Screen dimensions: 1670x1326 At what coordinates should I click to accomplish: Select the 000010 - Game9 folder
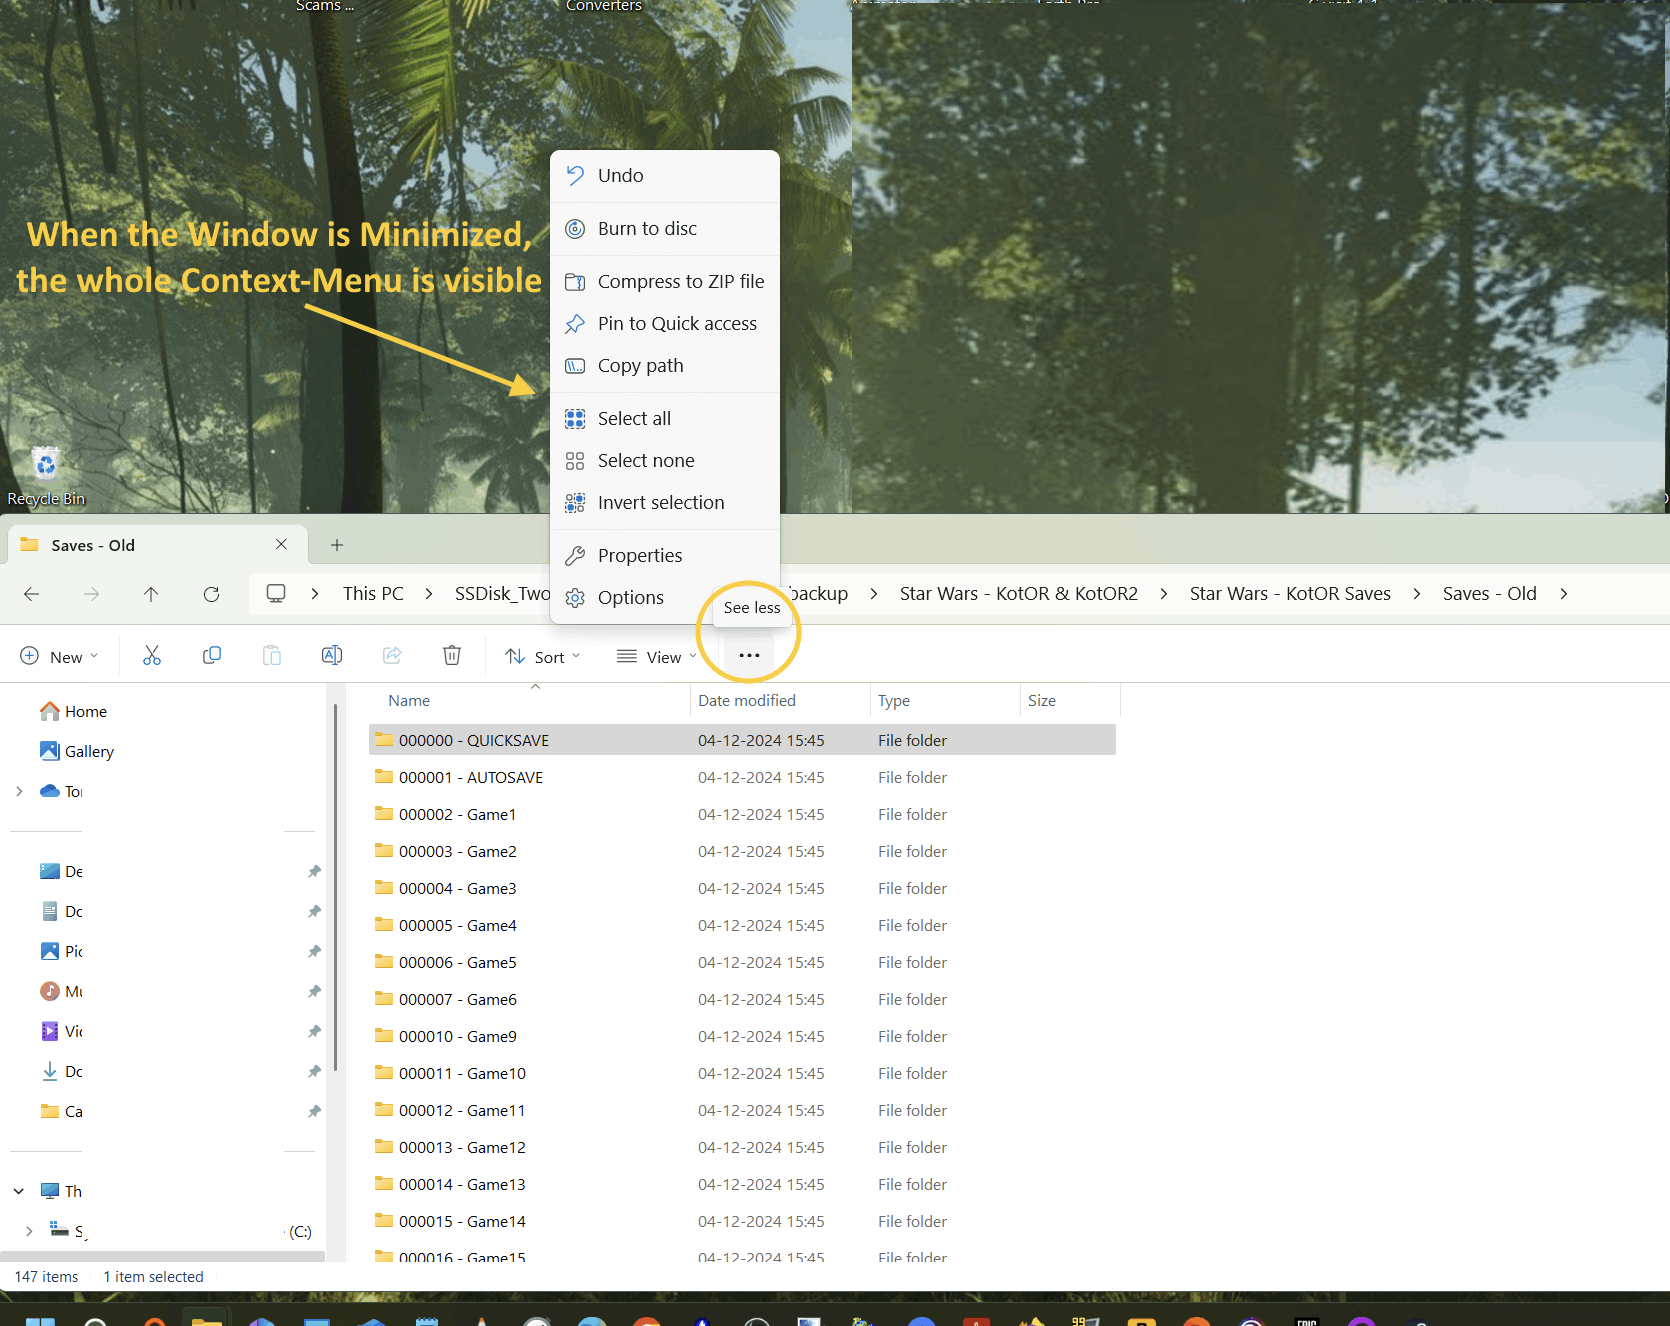[742, 1037]
